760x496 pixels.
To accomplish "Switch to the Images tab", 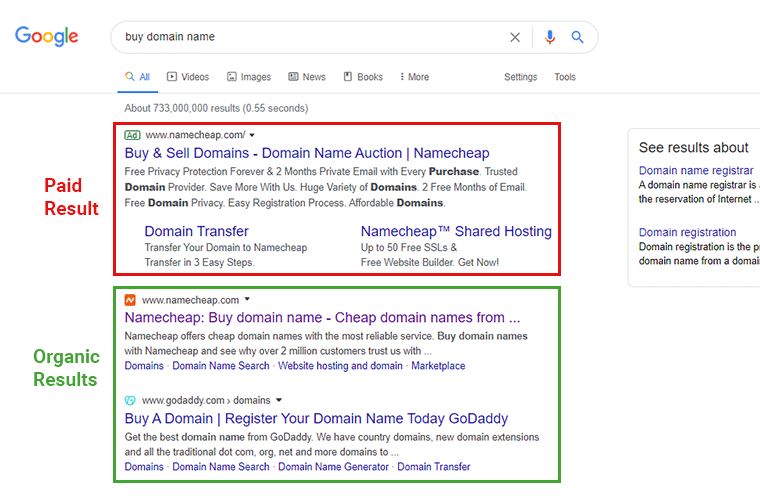I will point(249,77).
